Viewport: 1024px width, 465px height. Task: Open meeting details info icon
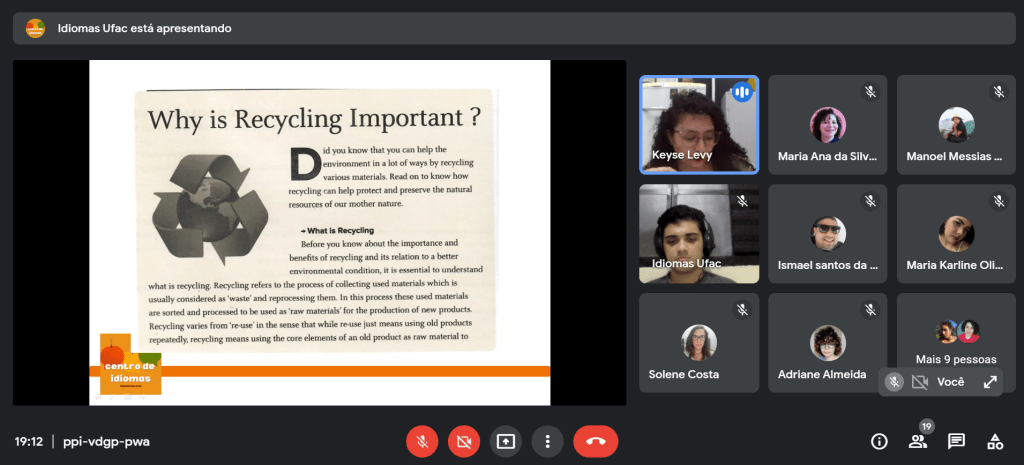tap(879, 441)
